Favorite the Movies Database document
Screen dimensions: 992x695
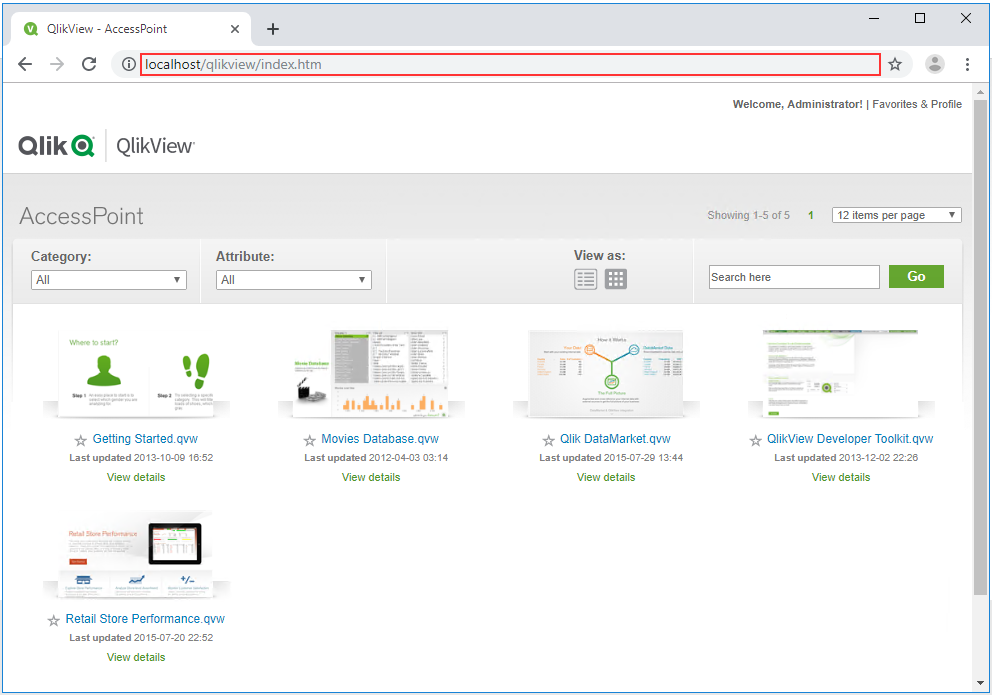(308, 438)
